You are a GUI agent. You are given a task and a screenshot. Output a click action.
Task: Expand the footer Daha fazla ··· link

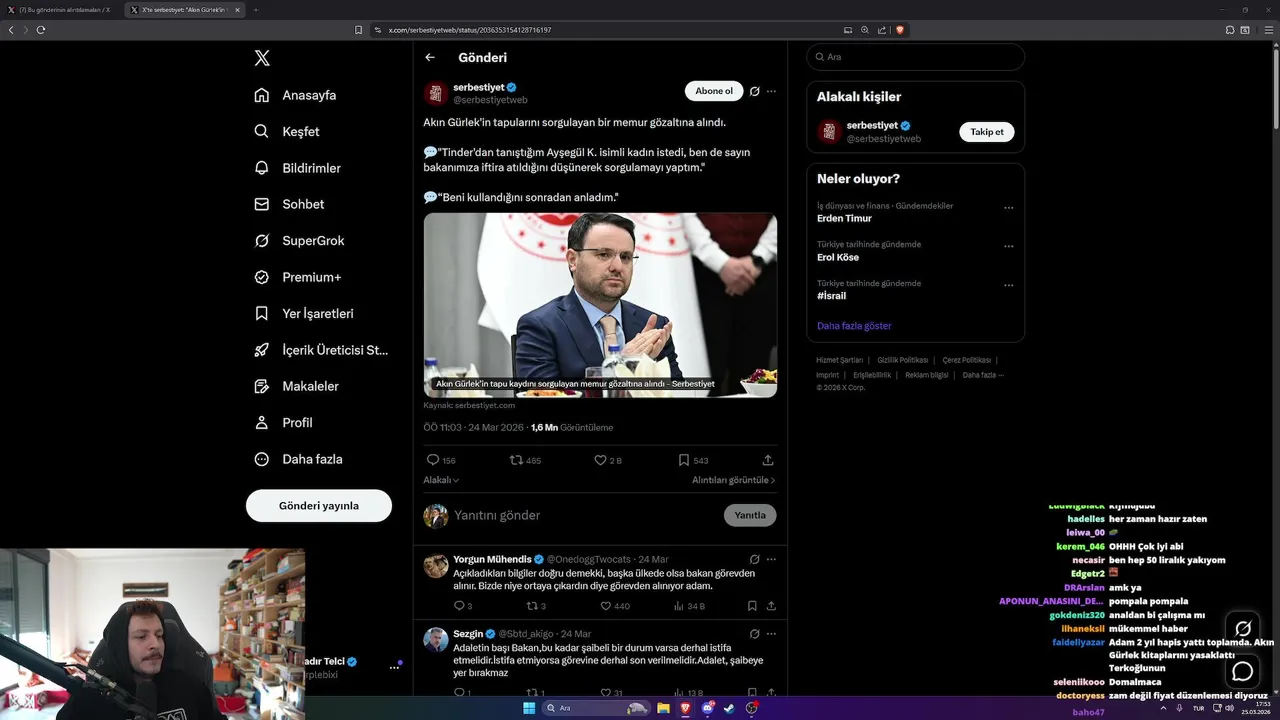coord(983,375)
